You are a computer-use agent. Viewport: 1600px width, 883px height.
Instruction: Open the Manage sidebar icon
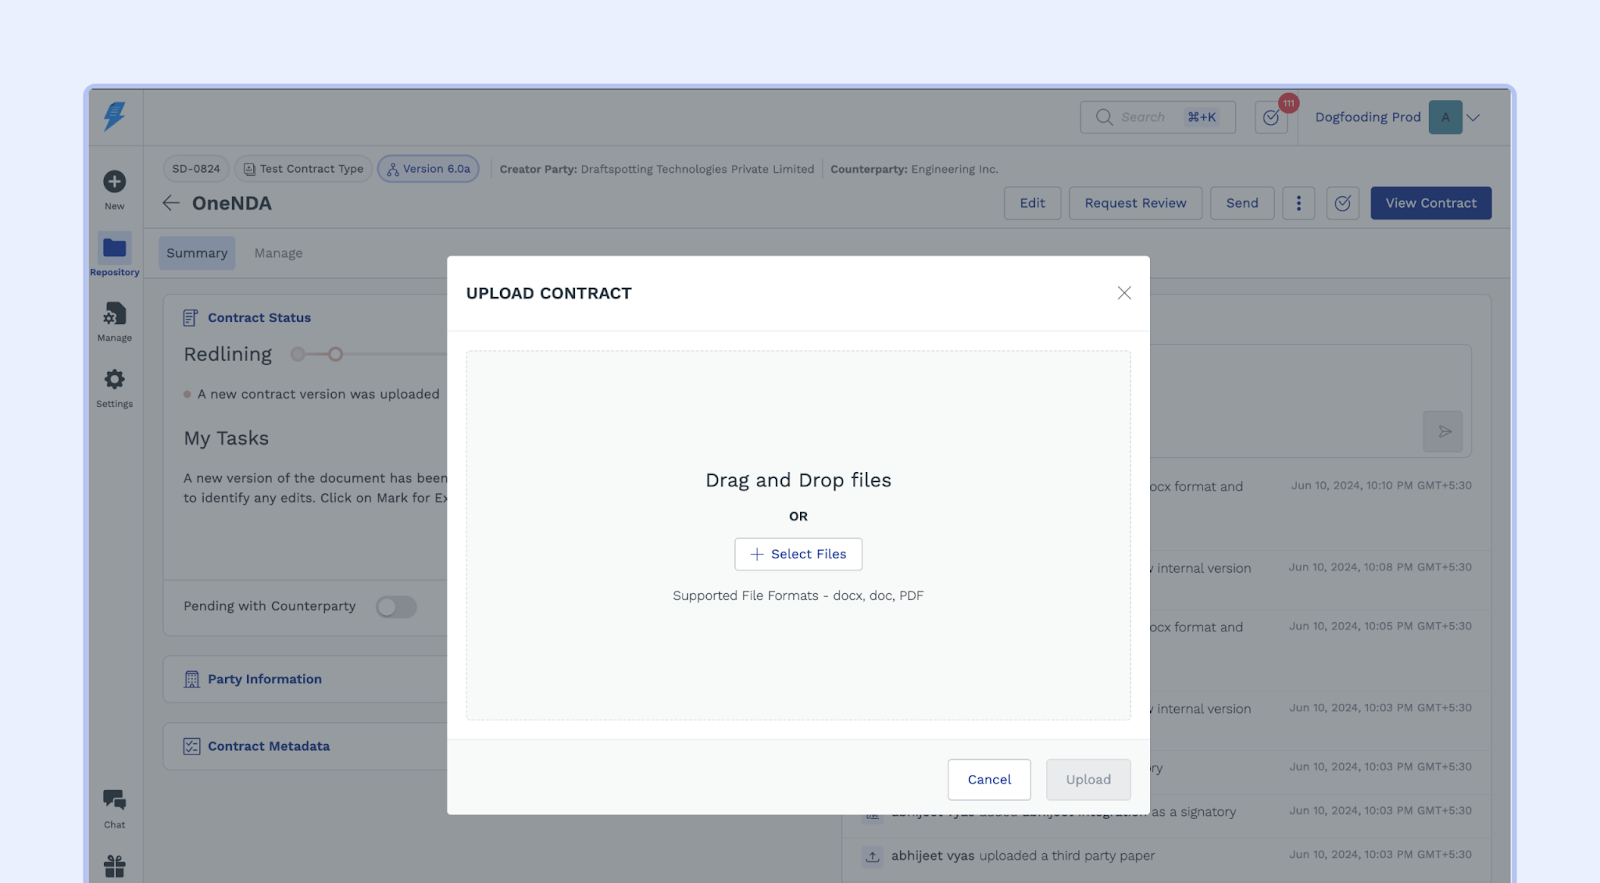[115, 315]
